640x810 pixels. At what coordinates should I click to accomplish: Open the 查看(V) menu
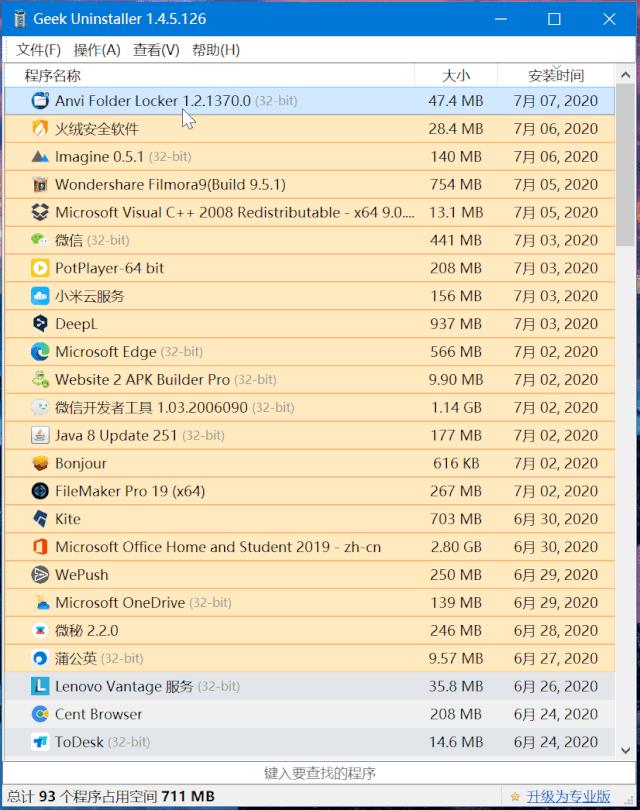click(157, 50)
